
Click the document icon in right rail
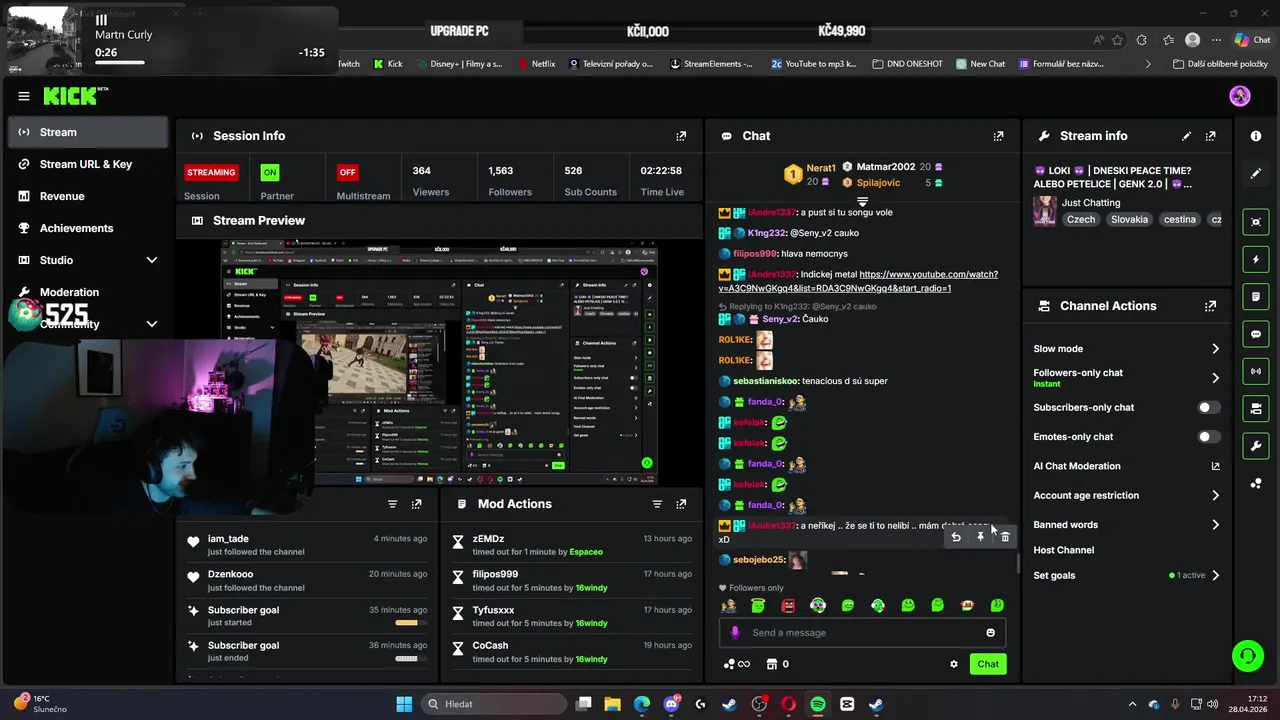click(x=1256, y=297)
